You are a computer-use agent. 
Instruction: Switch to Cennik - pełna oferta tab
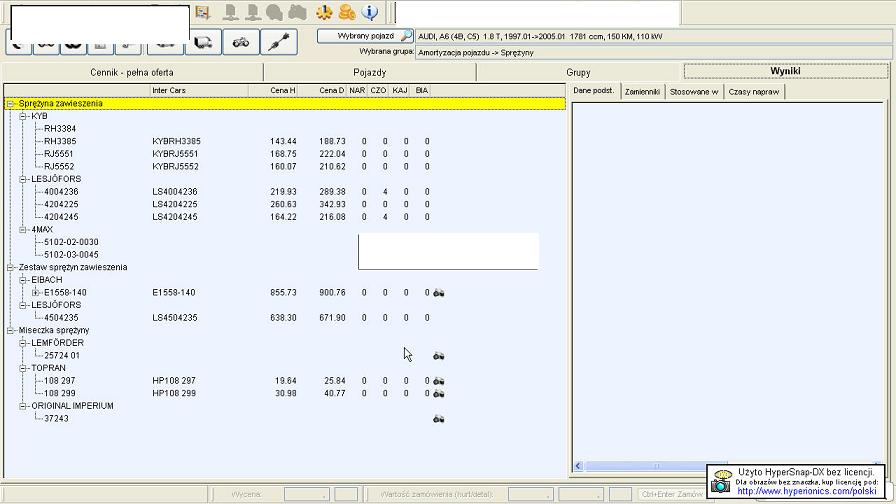click(132, 73)
